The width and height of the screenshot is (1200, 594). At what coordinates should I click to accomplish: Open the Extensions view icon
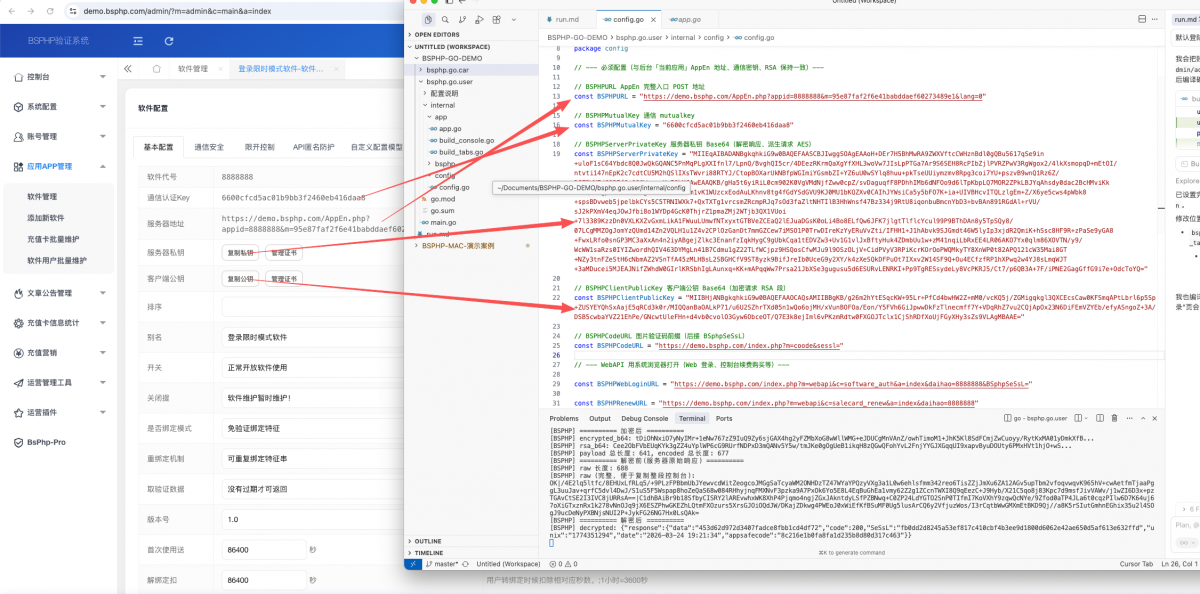pos(496,19)
